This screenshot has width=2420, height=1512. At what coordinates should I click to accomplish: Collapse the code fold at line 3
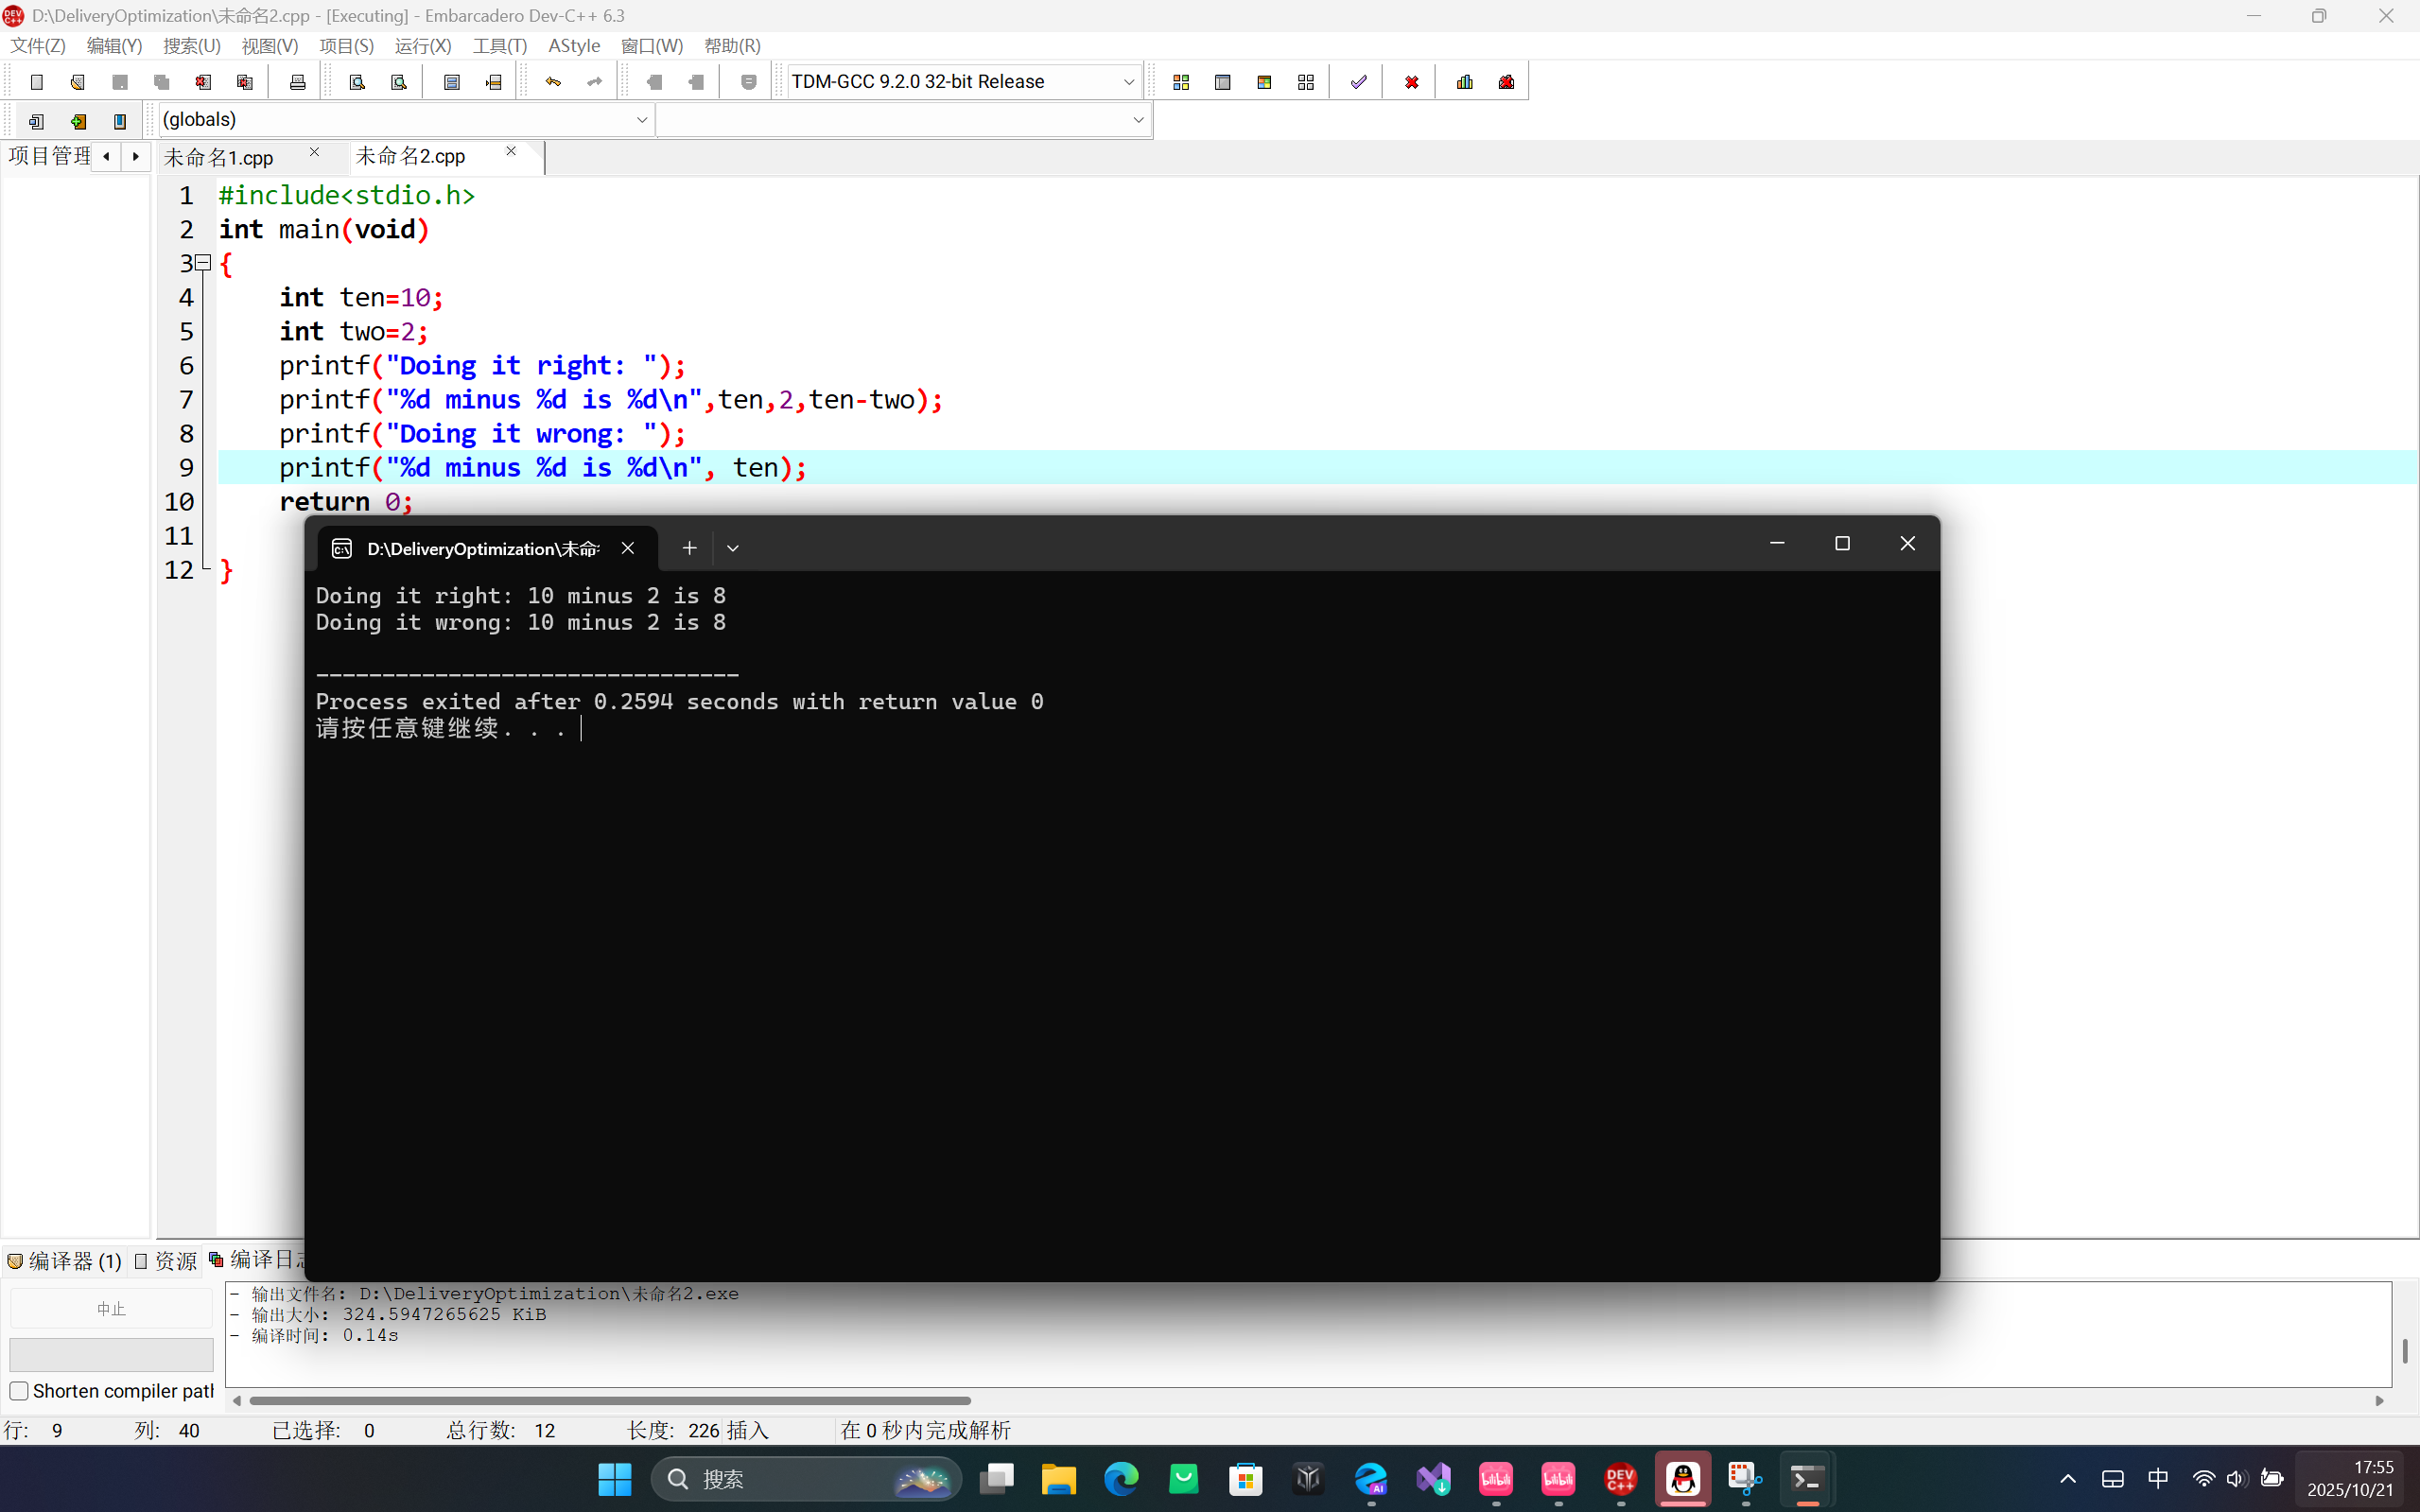click(204, 263)
